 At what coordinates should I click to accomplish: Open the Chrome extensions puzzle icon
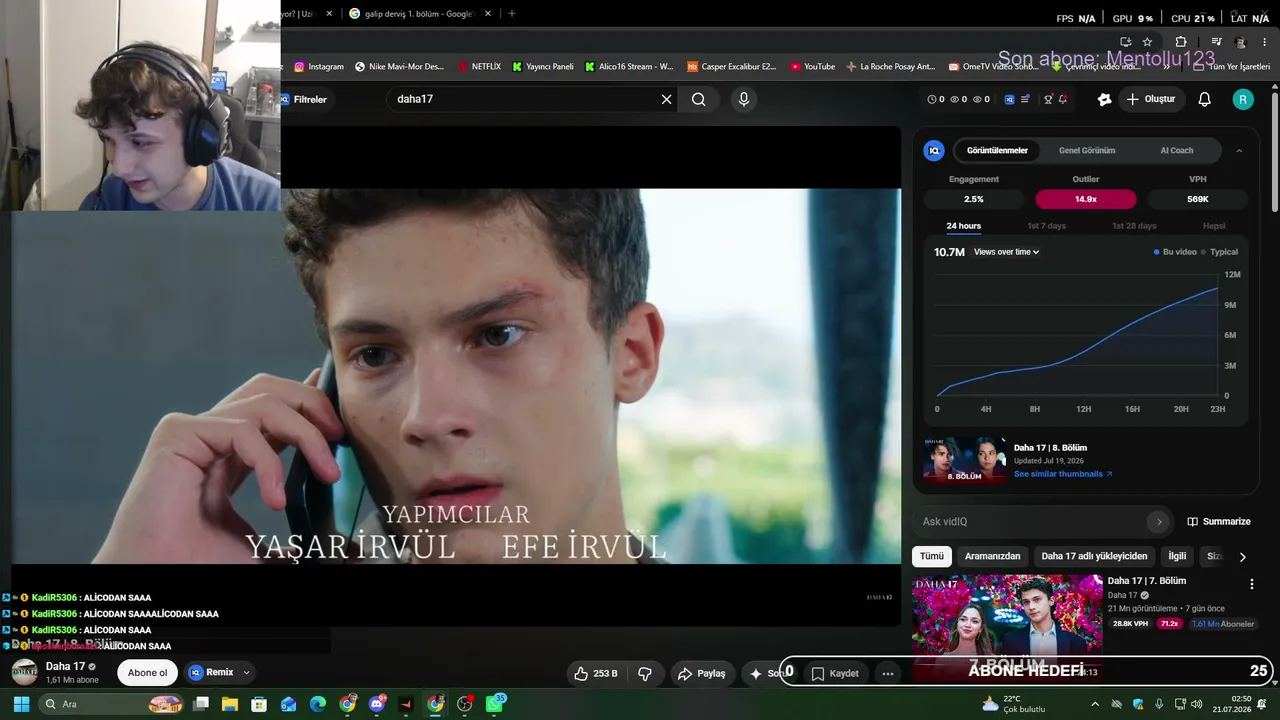(x=1181, y=42)
